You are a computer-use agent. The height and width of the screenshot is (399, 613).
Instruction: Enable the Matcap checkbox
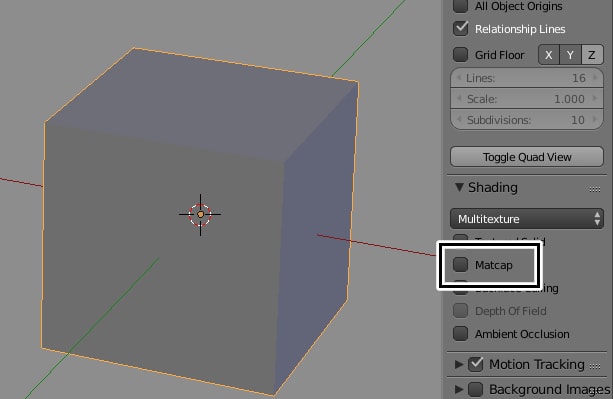[x=461, y=265]
